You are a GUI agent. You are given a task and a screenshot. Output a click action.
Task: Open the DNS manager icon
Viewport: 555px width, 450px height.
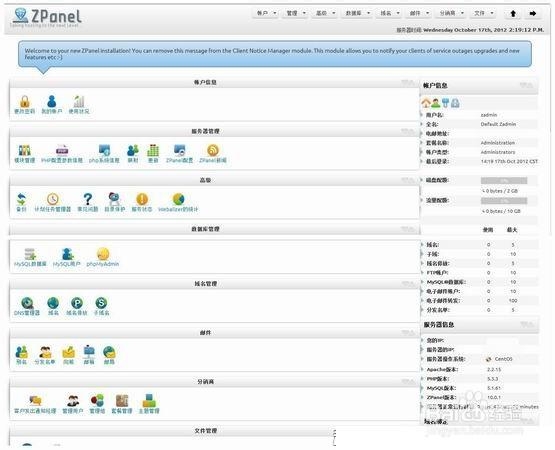27,303
